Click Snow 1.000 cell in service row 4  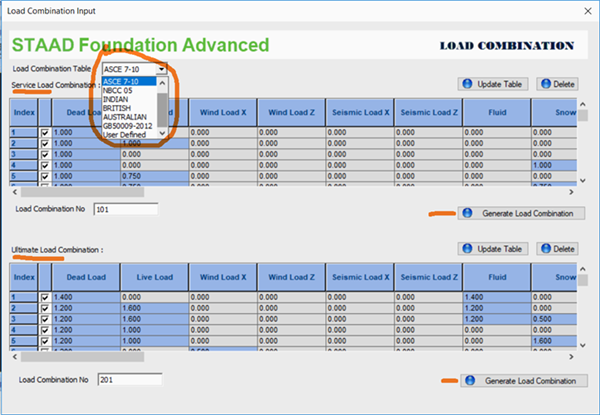[554, 165]
